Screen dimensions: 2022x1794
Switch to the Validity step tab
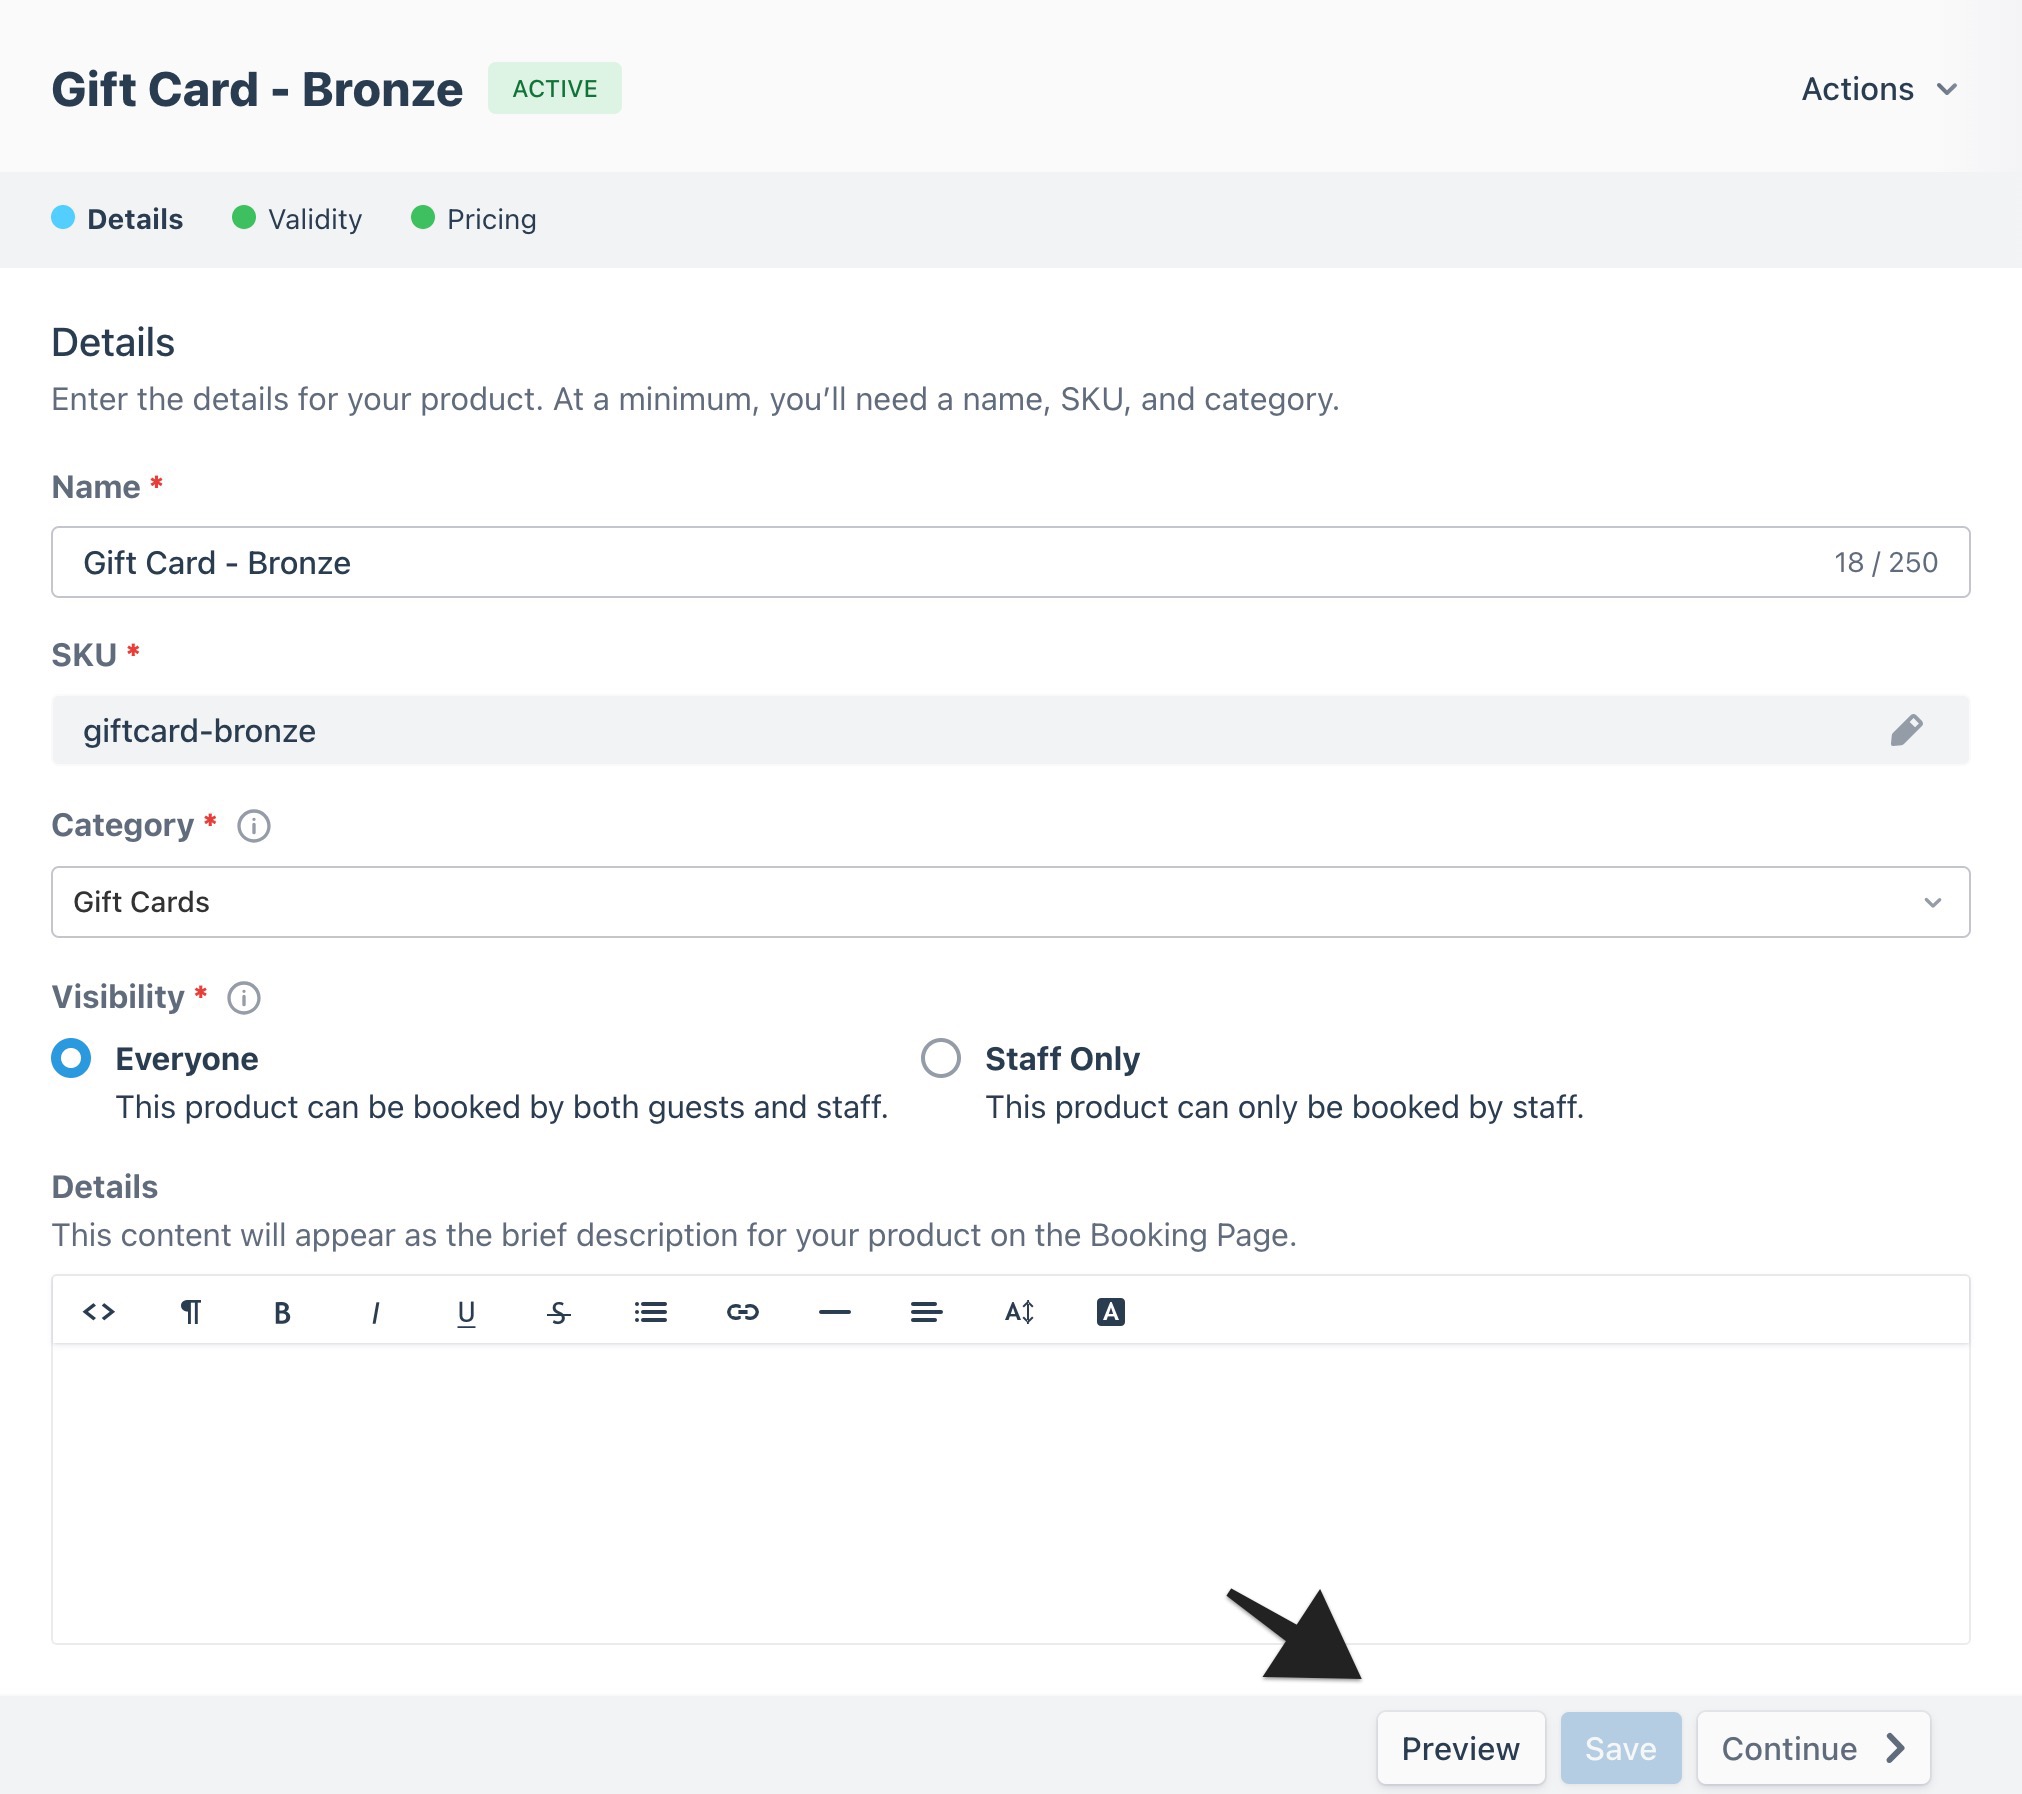(x=297, y=219)
